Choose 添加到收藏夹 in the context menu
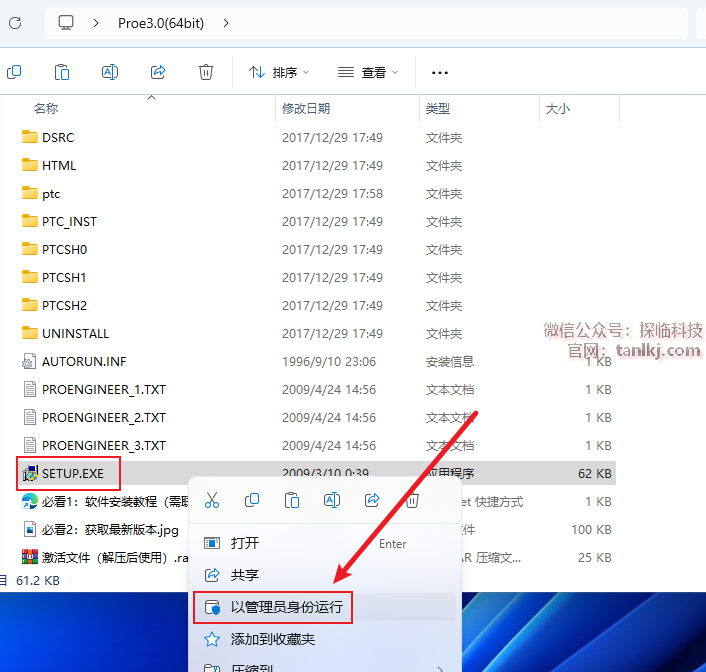Image resolution: width=706 pixels, height=672 pixels. (324, 639)
